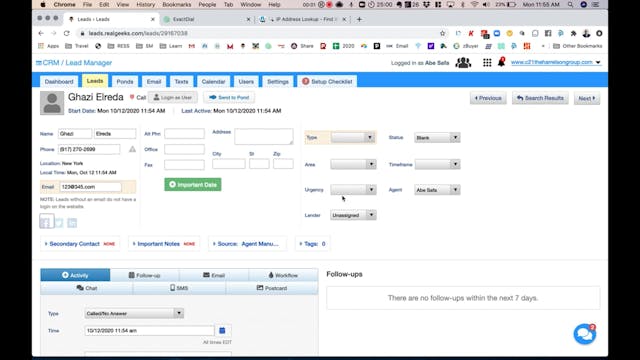Open the apps grid icon

tap(487, 62)
